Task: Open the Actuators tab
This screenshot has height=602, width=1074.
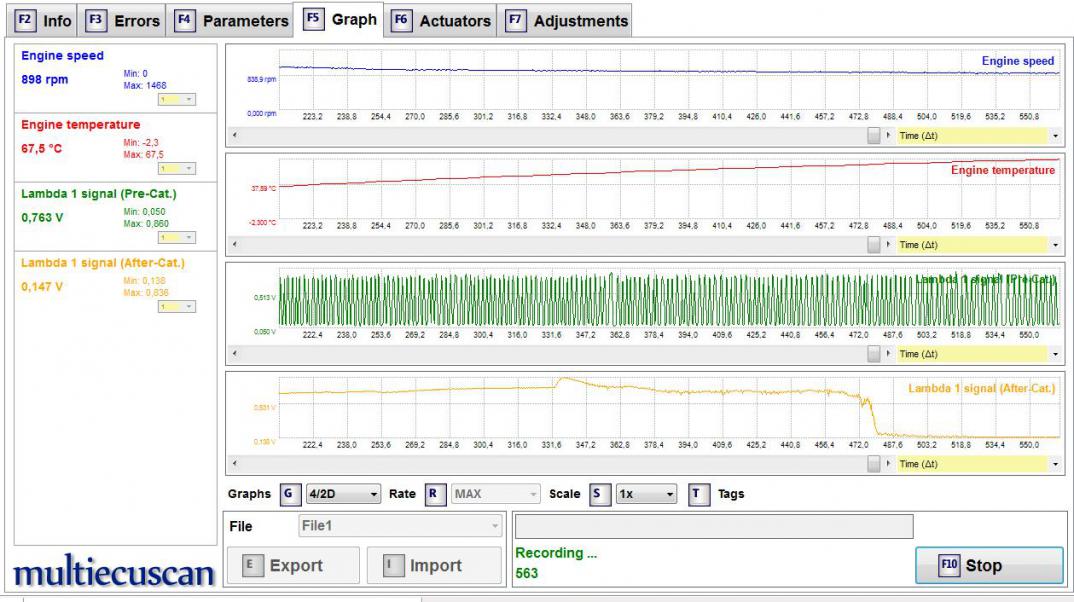Action: coord(441,20)
